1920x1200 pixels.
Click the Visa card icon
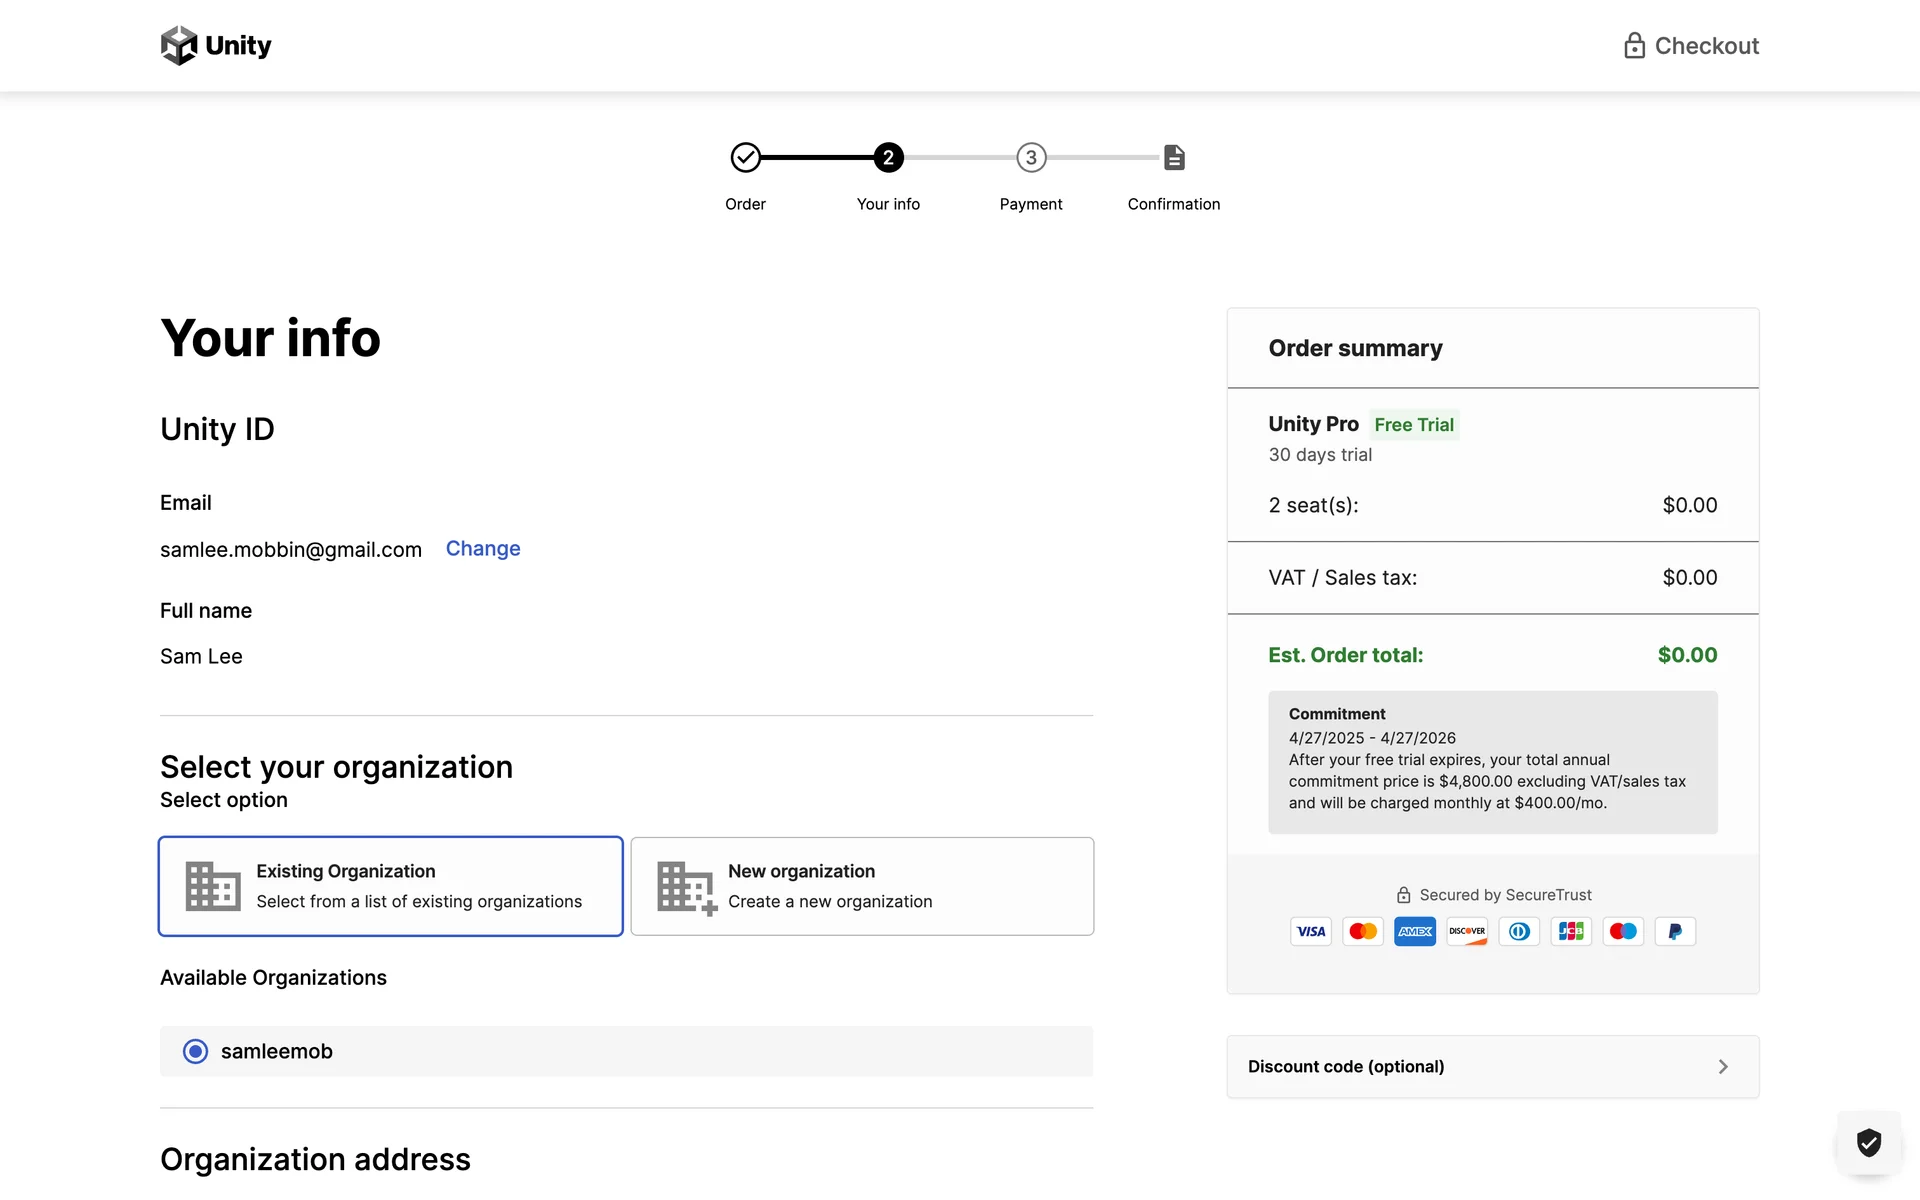1310,931
